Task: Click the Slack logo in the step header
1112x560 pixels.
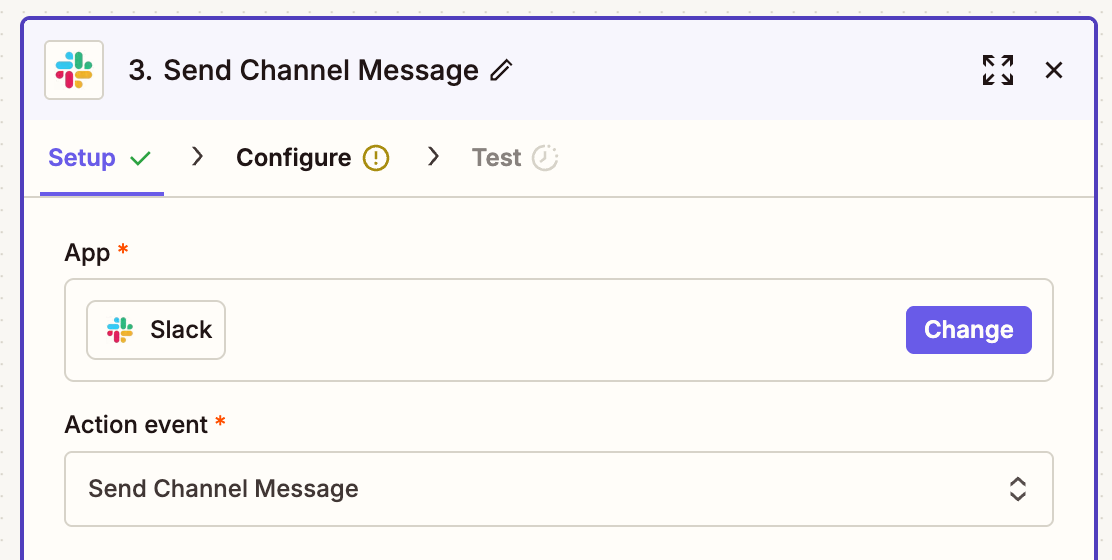Action: 74,70
